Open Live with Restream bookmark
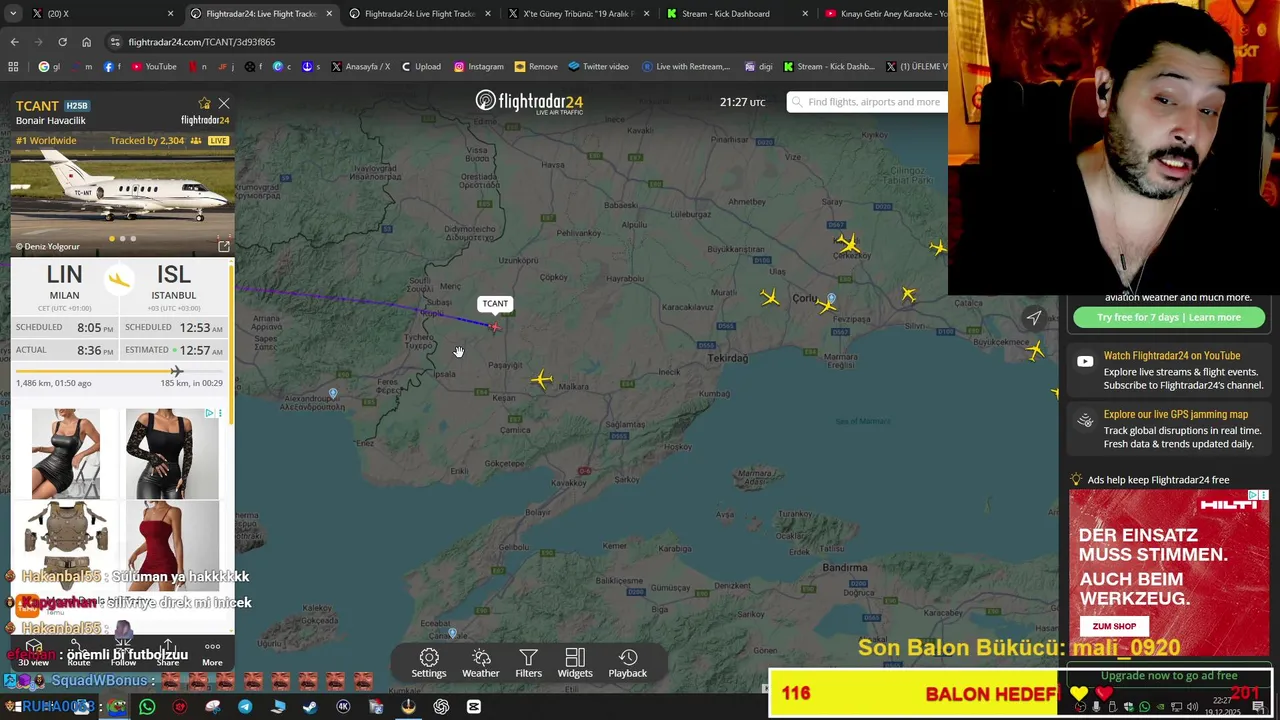1280x720 pixels. coord(686,67)
